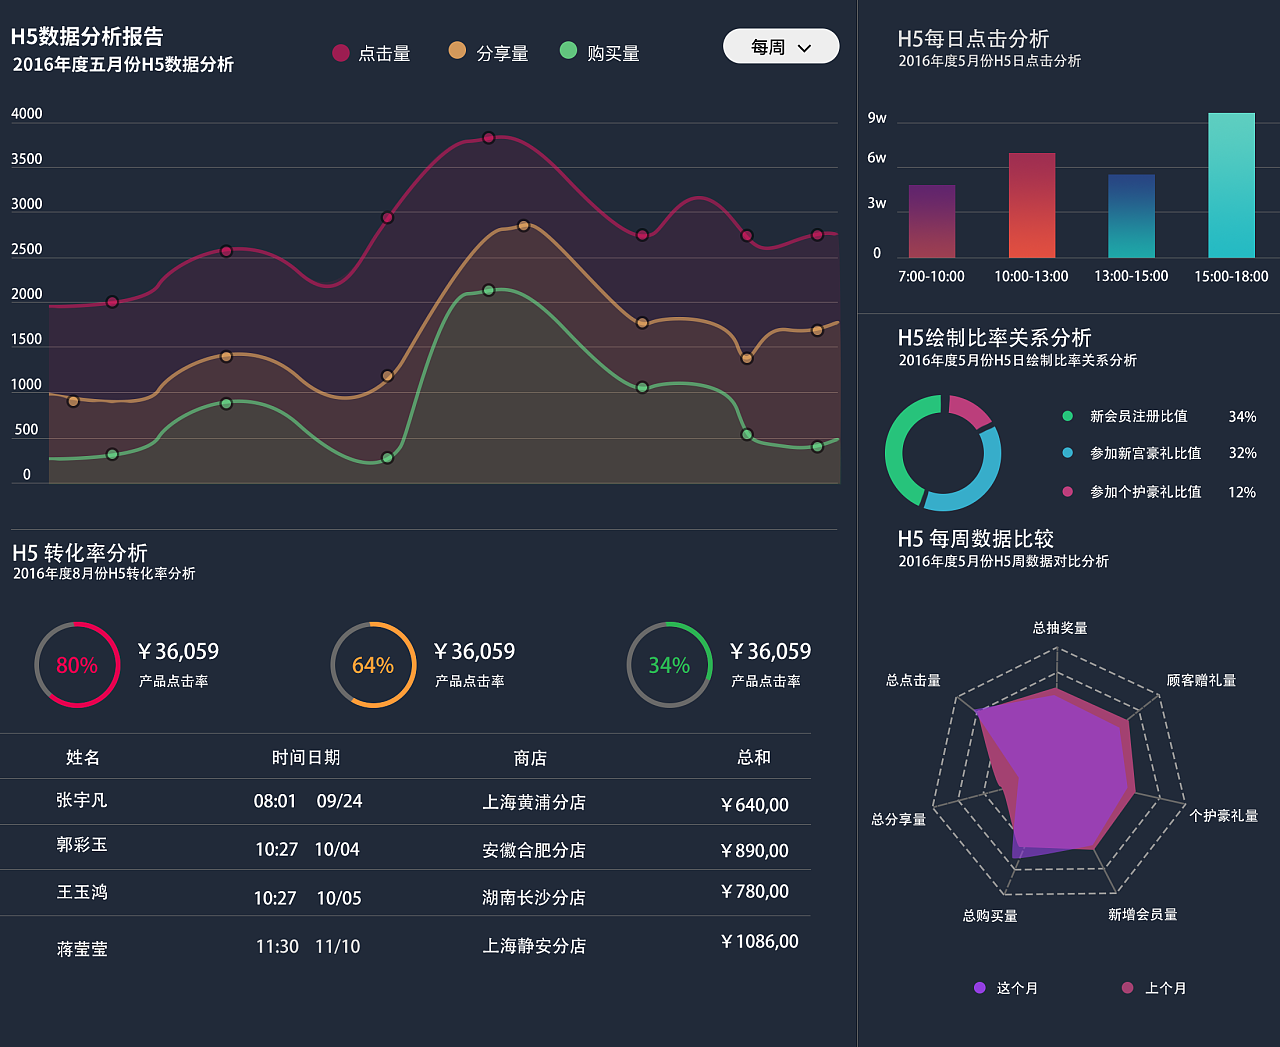The image size is (1280, 1047).
Task: Select the 购买量 legend dot
Action: pyautogui.click(x=566, y=52)
